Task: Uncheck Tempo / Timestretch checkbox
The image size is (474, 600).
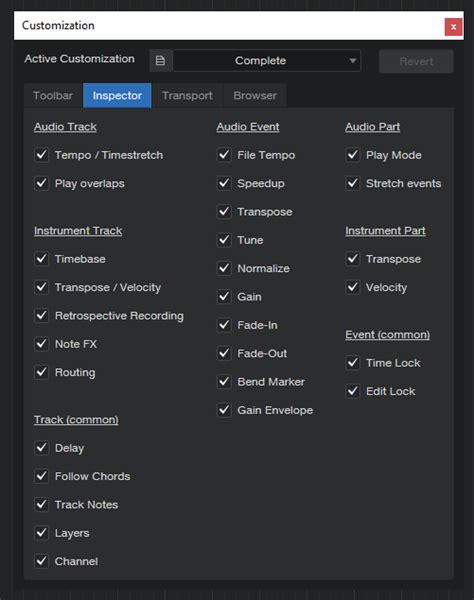Action: point(42,155)
